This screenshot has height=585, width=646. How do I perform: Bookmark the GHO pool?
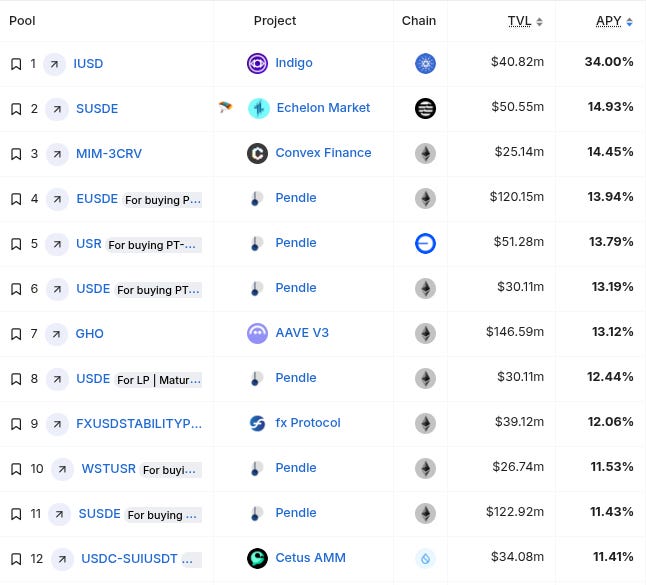click(x=16, y=334)
